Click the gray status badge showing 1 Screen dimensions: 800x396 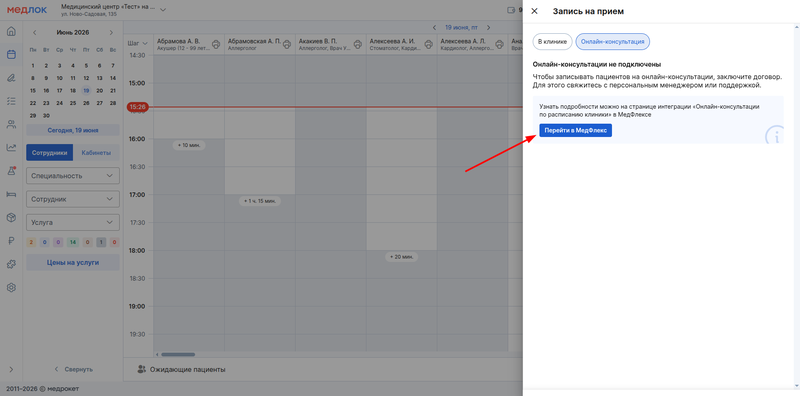pyautogui.click(x=101, y=242)
